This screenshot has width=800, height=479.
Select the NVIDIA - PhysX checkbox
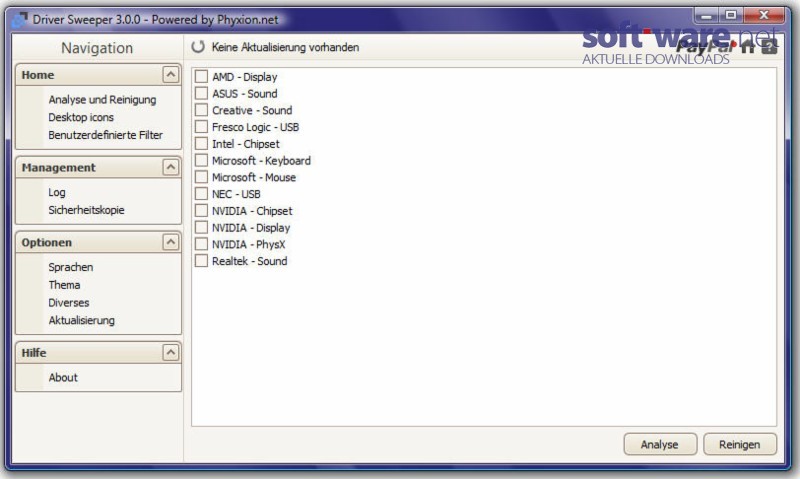pyautogui.click(x=202, y=244)
